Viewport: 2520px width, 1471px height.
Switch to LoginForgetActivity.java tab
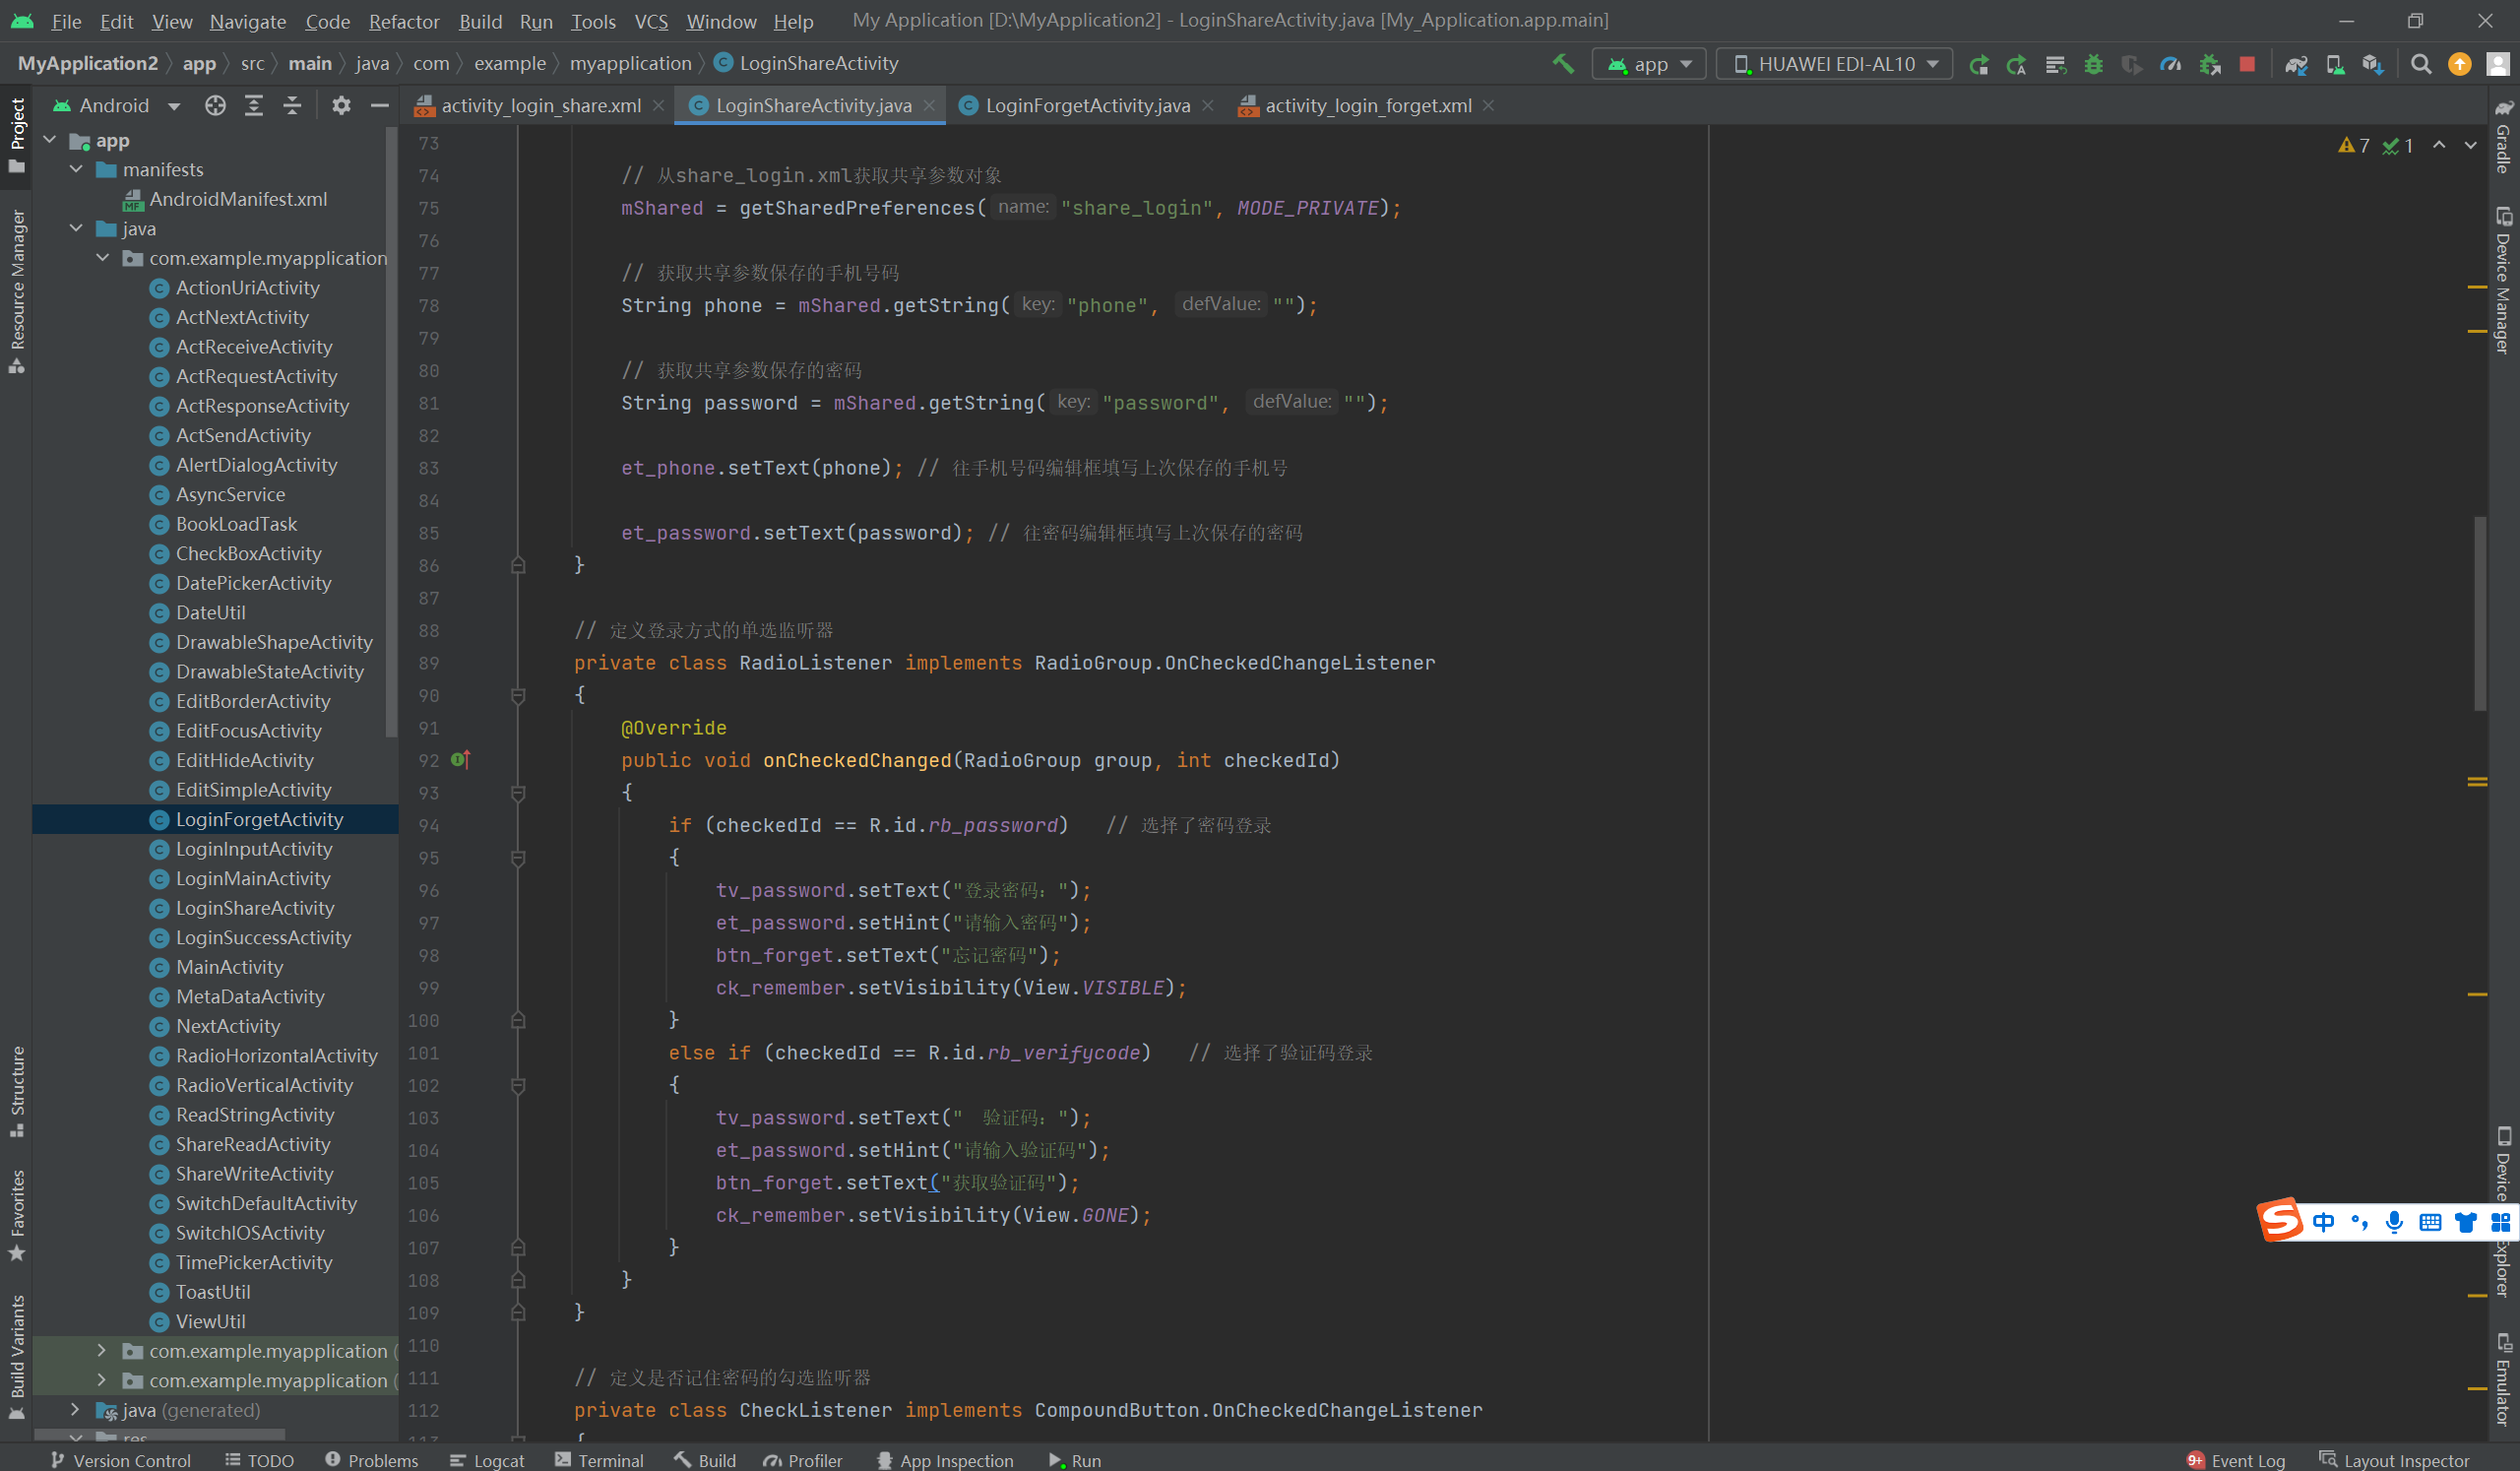click(1086, 105)
